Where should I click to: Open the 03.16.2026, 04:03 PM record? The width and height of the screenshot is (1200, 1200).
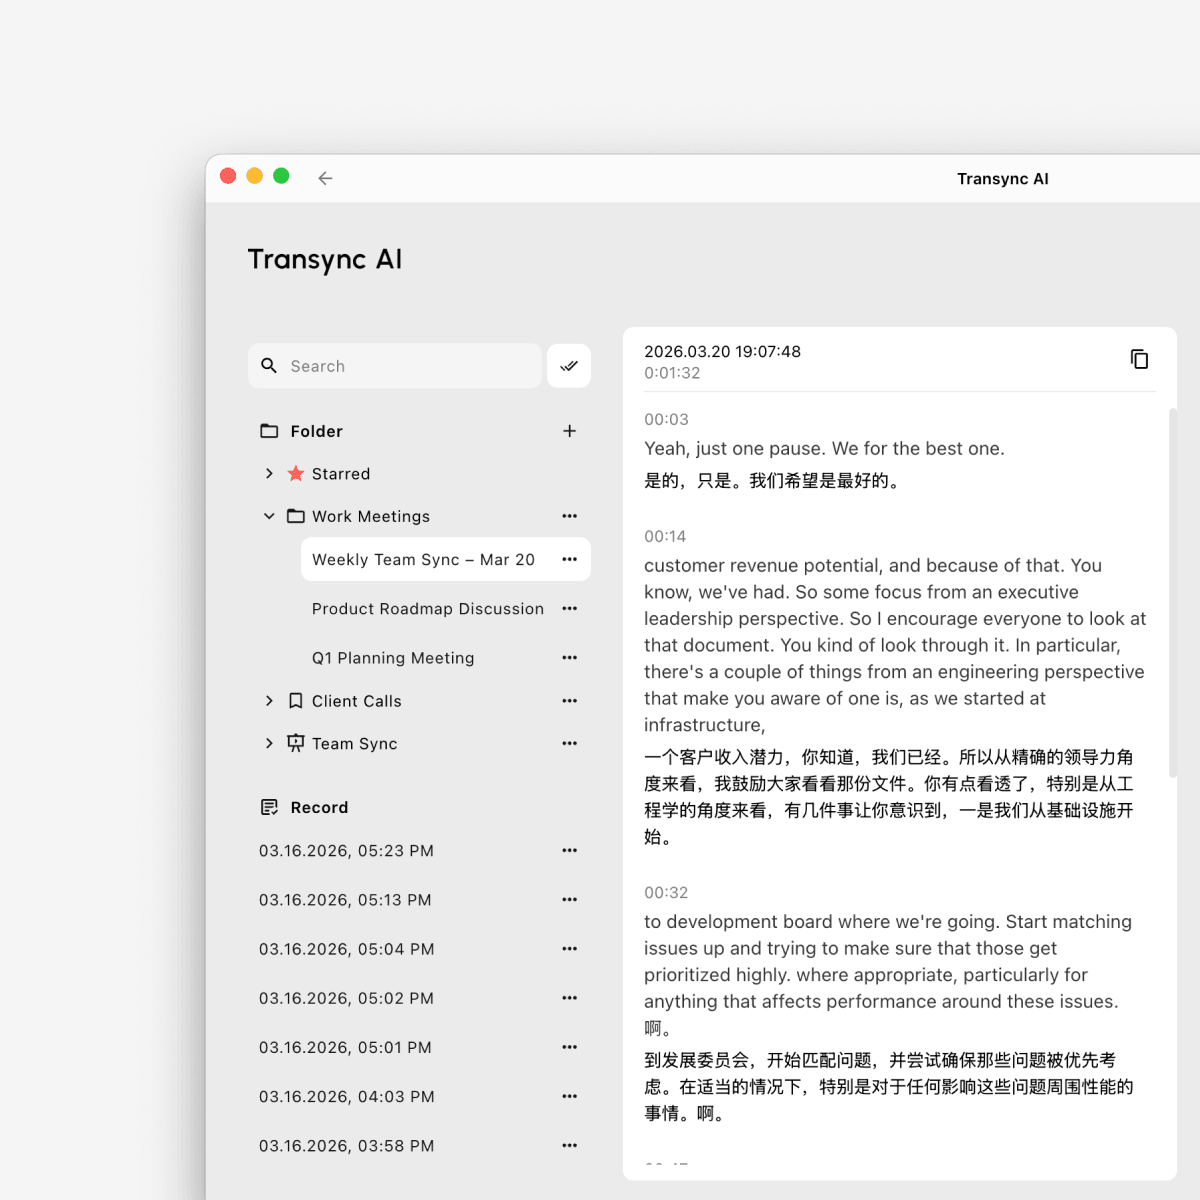(x=346, y=1097)
